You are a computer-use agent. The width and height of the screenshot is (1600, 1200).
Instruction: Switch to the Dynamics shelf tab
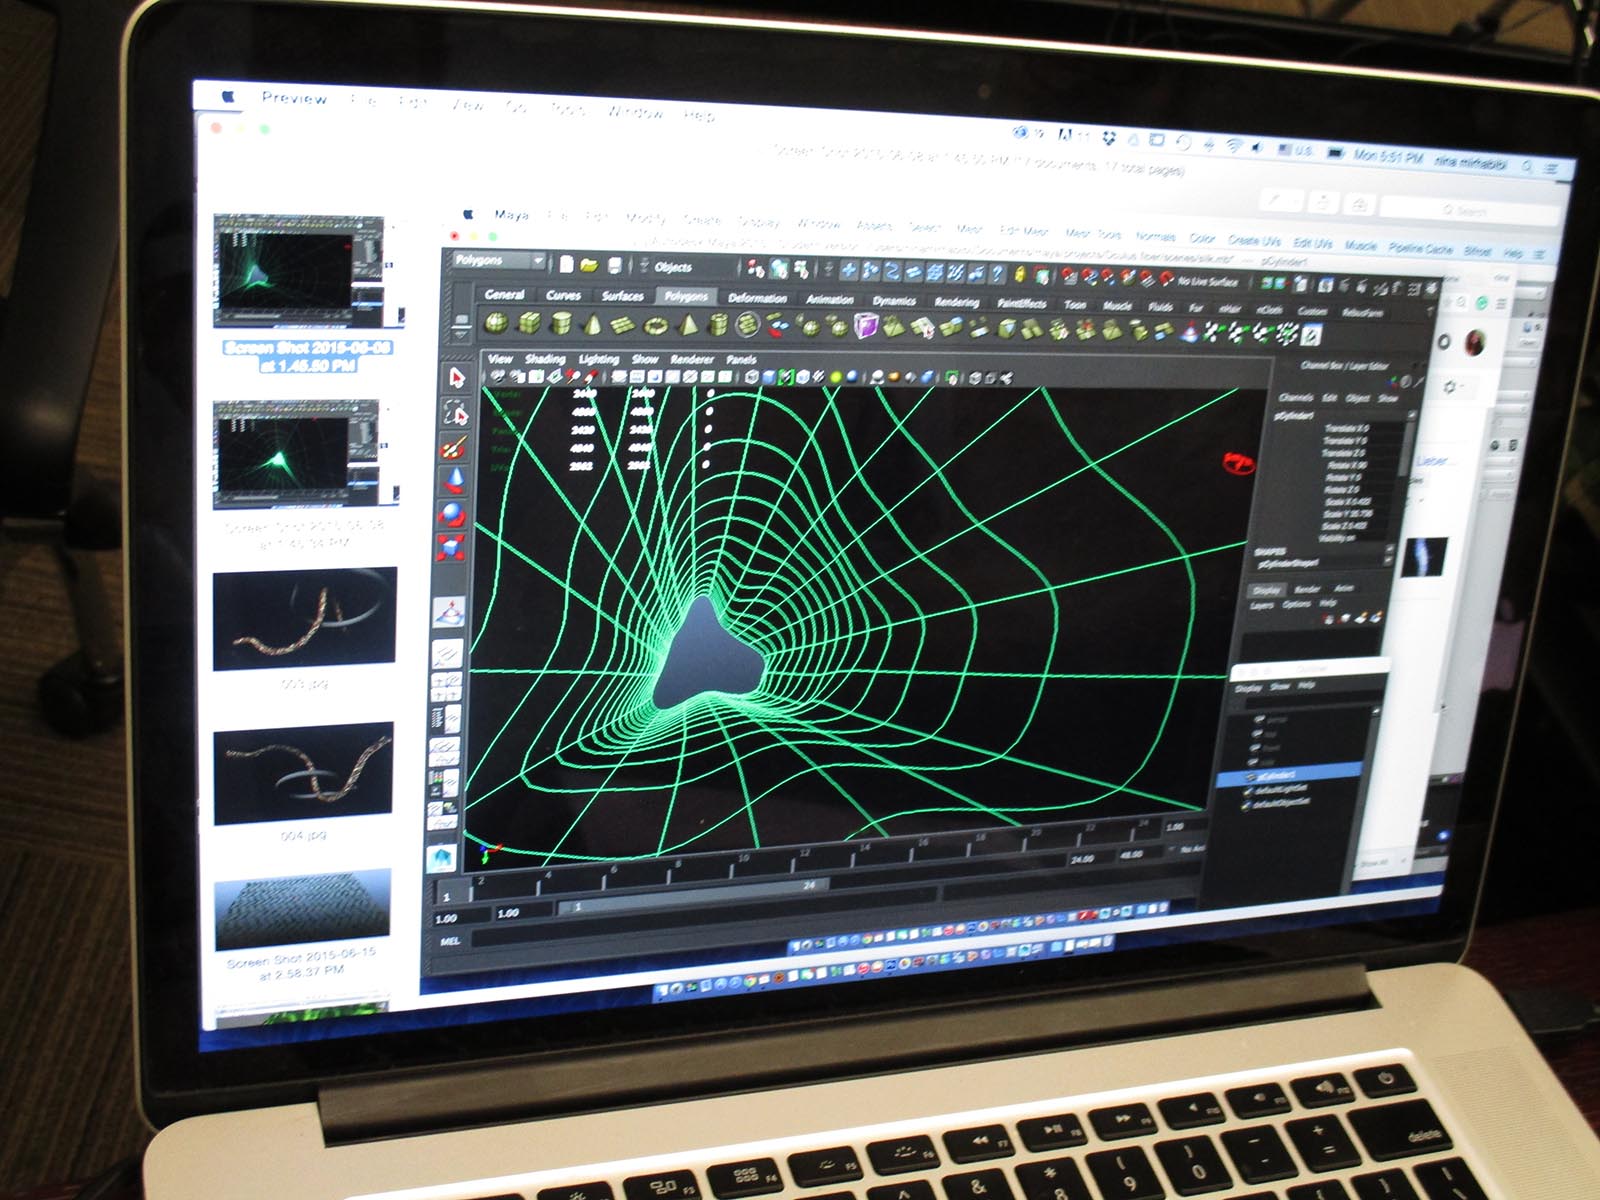(x=894, y=300)
